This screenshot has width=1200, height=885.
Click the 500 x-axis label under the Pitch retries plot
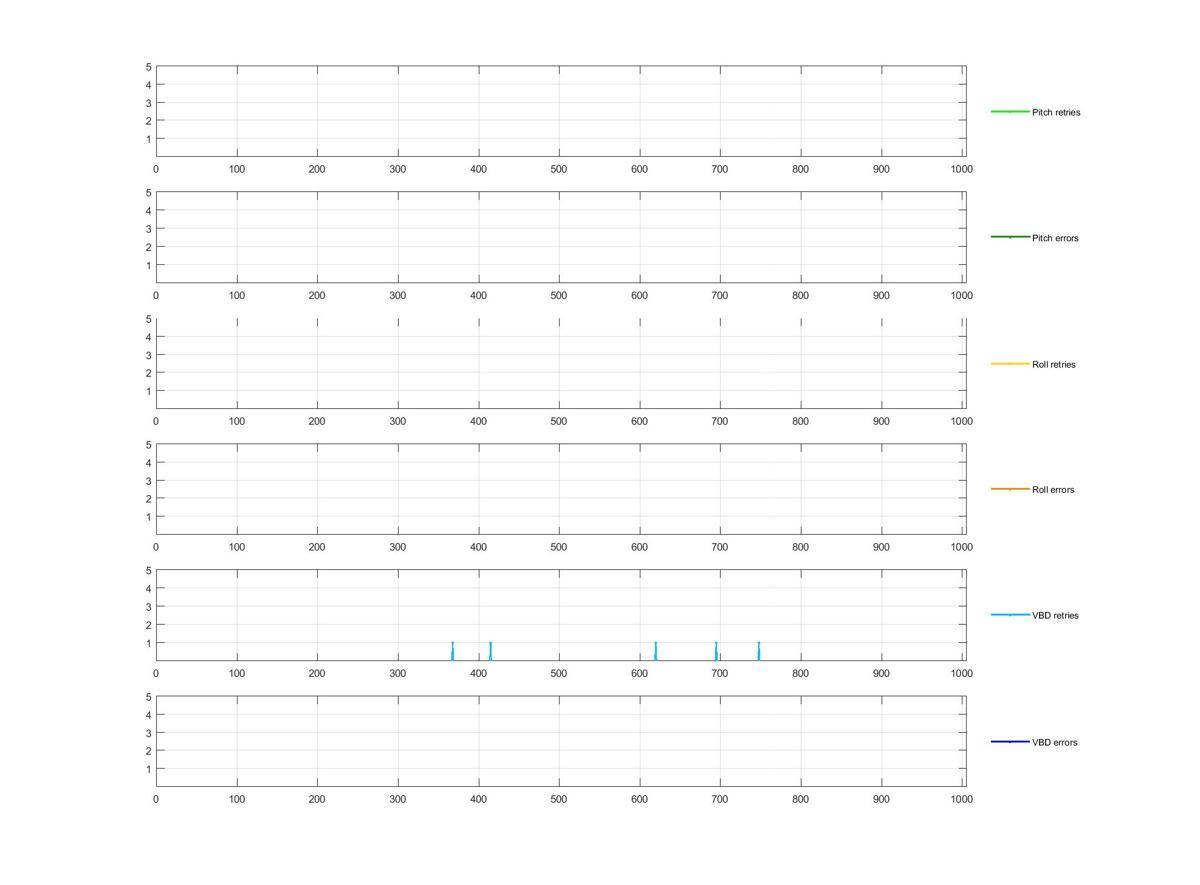point(559,170)
